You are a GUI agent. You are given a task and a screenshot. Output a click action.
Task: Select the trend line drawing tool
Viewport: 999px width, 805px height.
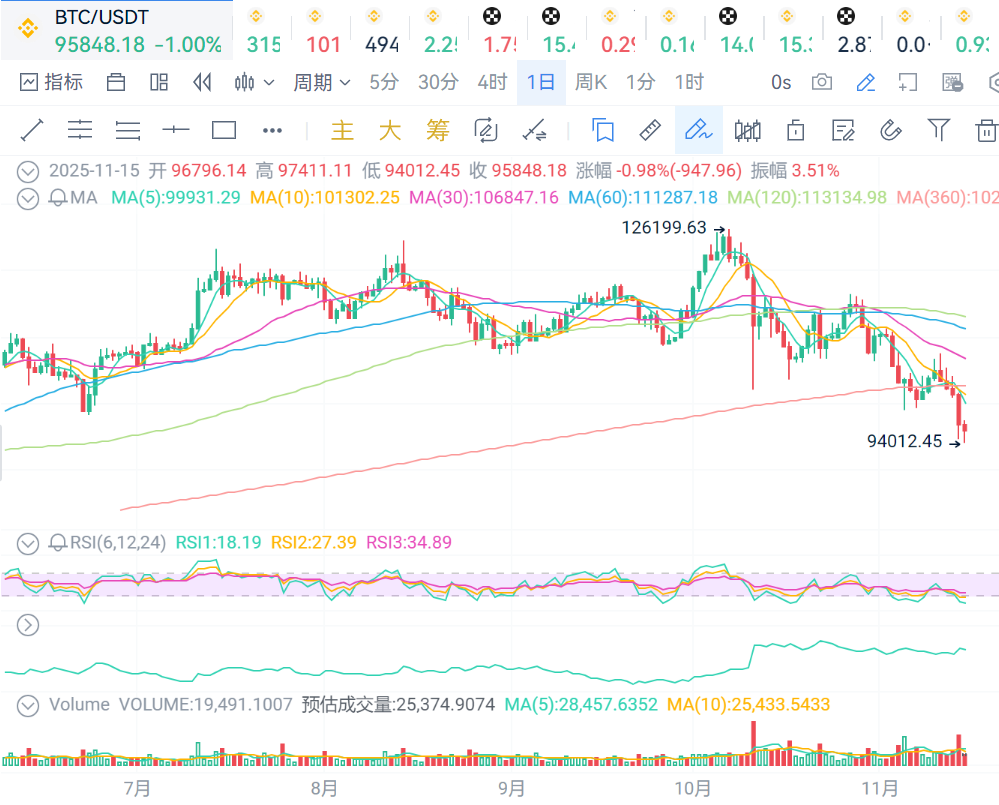[32, 130]
